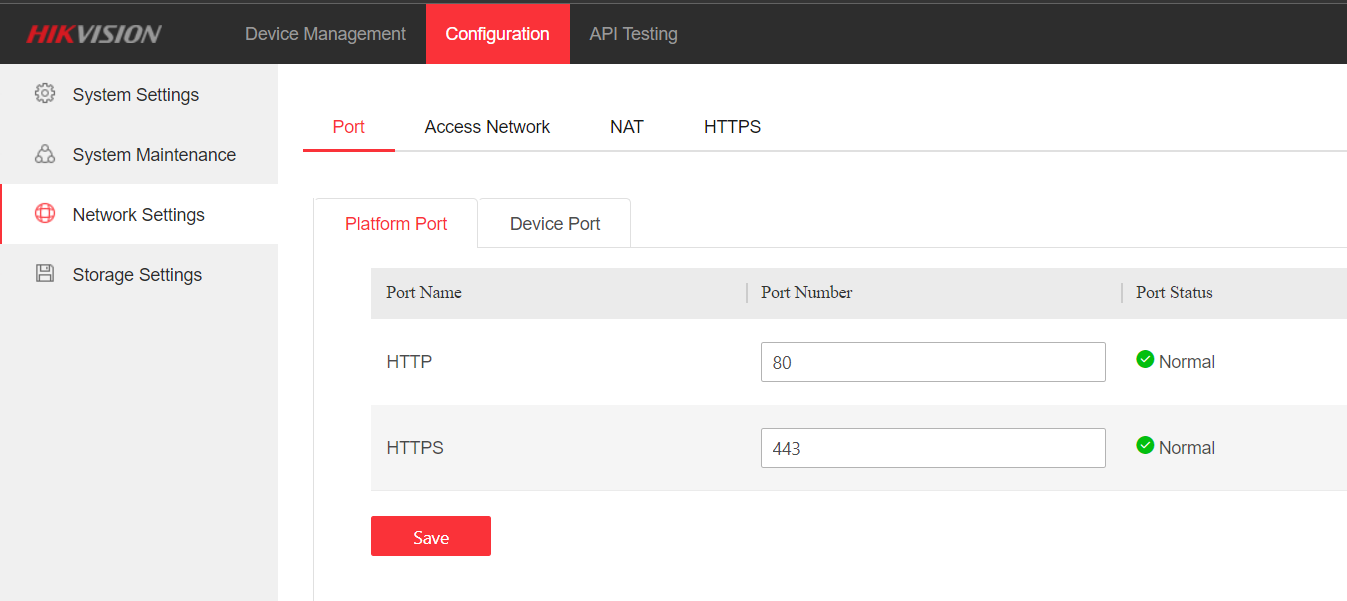
Task: Switch to the Port tab
Action: pos(349,127)
